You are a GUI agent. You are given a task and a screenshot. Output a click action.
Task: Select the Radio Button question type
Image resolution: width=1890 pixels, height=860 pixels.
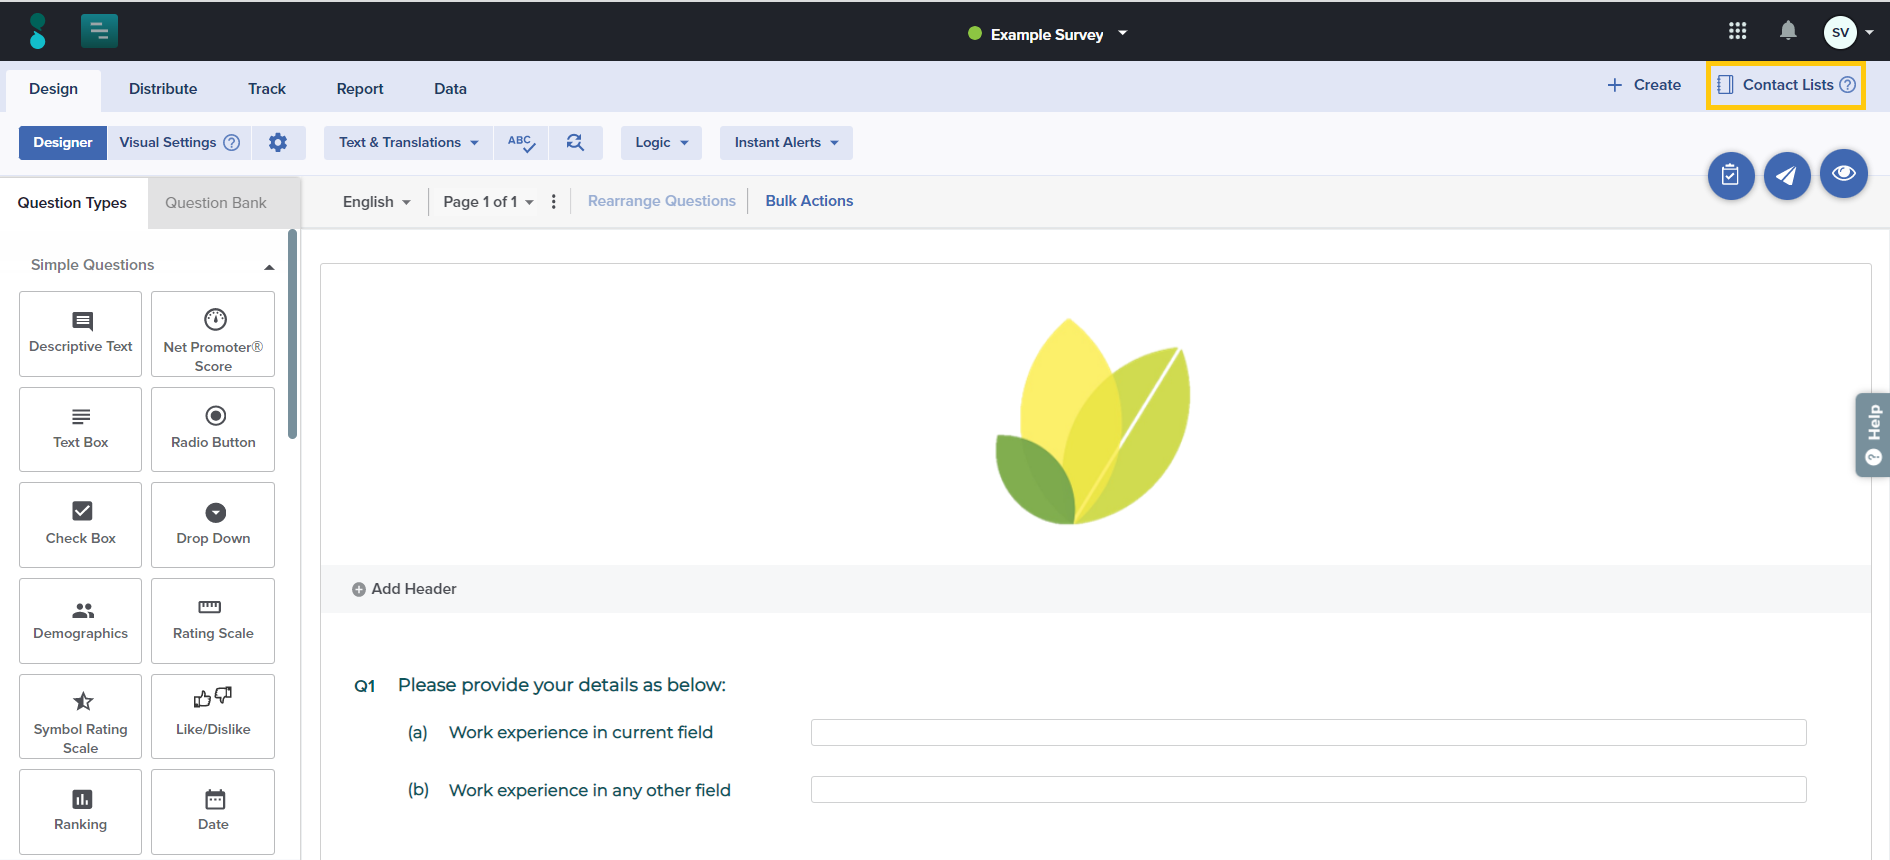pyautogui.click(x=213, y=429)
